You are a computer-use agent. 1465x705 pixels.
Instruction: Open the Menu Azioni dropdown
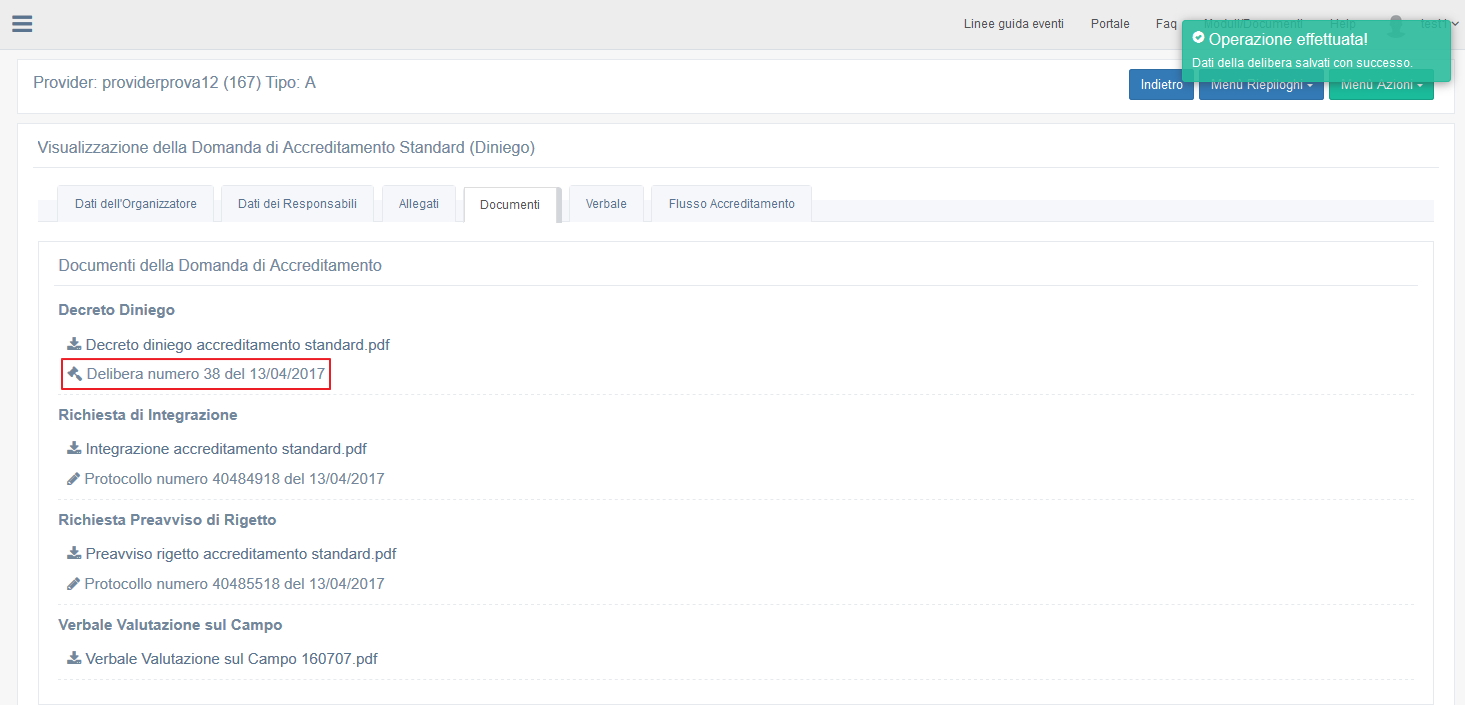click(x=1381, y=85)
